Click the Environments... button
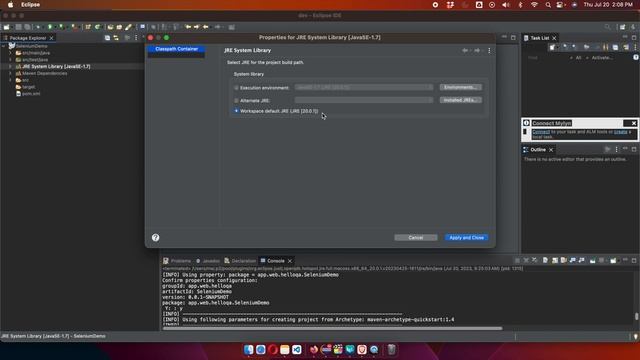This screenshot has width=640, height=360. click(x=460, y=87)
